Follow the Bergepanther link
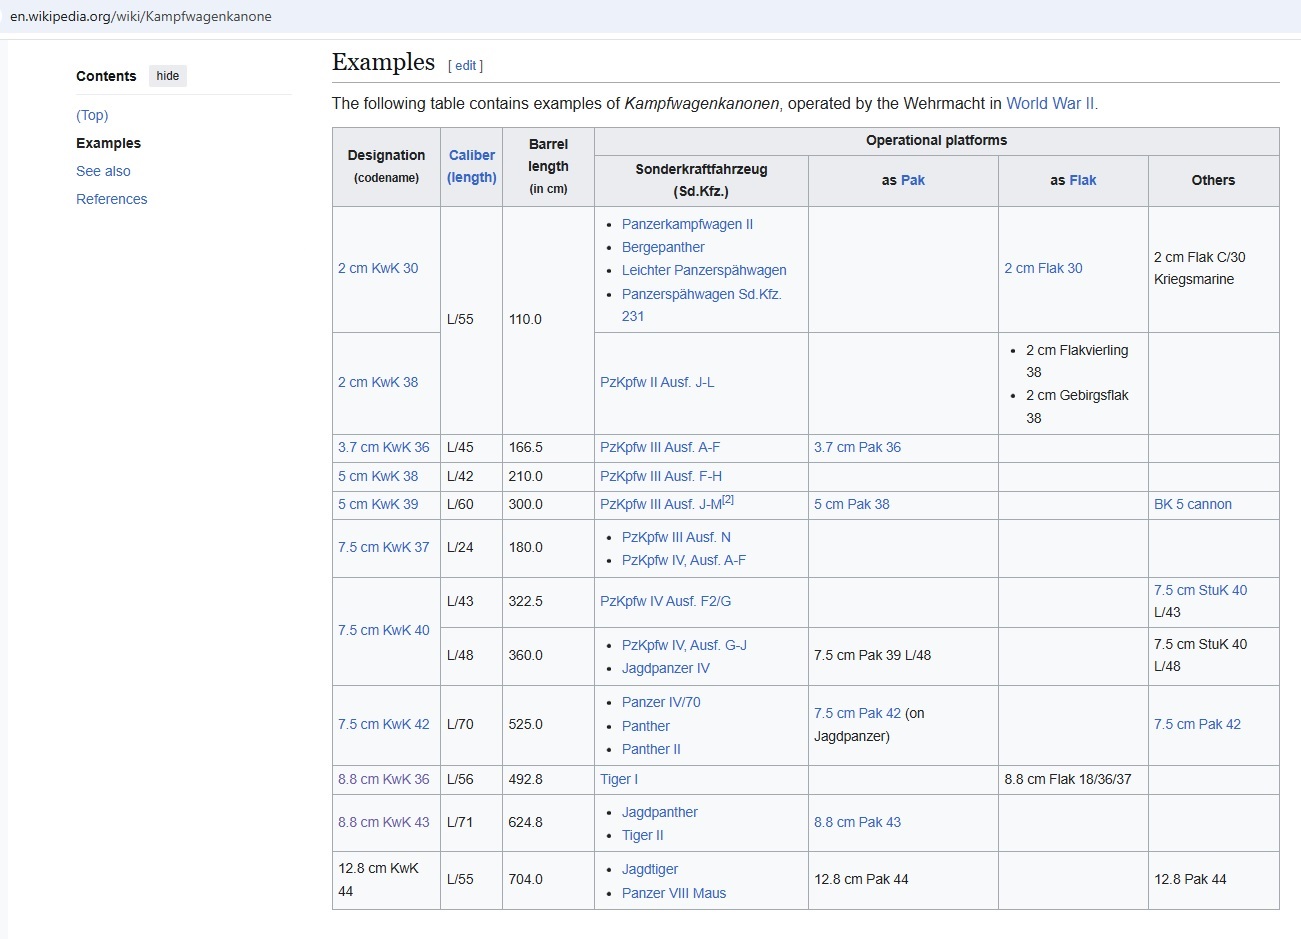Viewport: 1301px width, 939px height. [663, 247]
